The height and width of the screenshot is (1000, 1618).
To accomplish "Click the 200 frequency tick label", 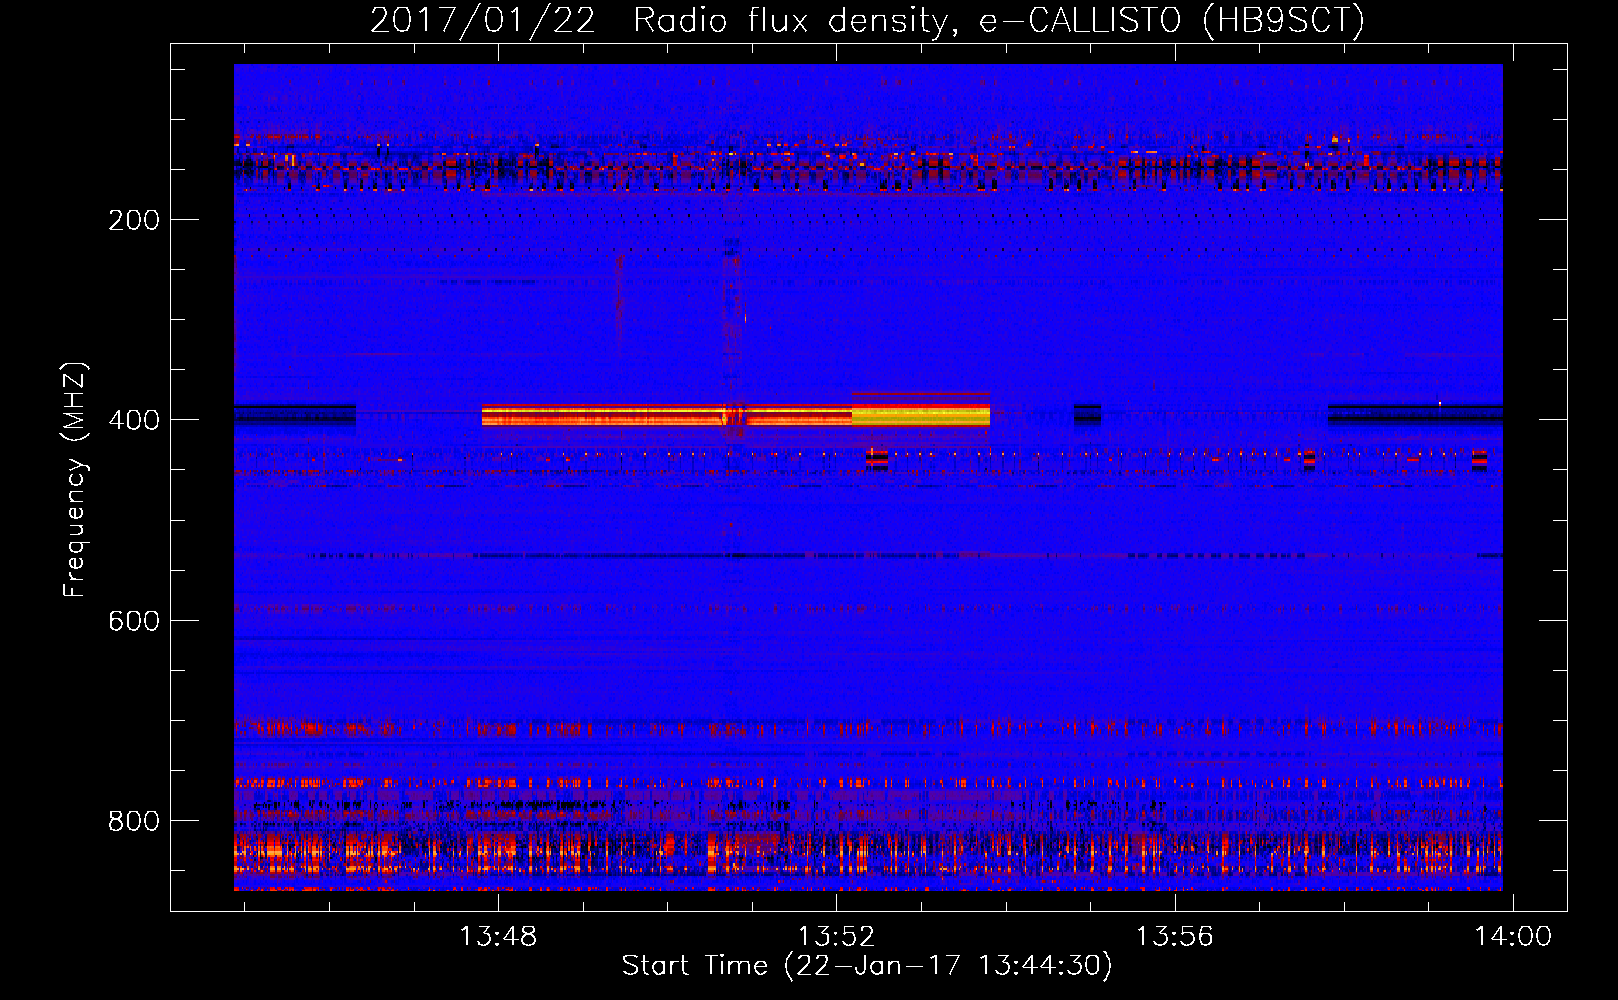I will (134, 220).
